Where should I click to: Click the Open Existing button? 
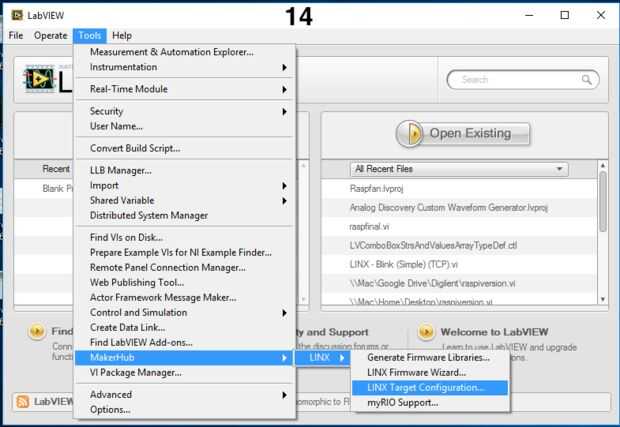click(x=463, y=134)
